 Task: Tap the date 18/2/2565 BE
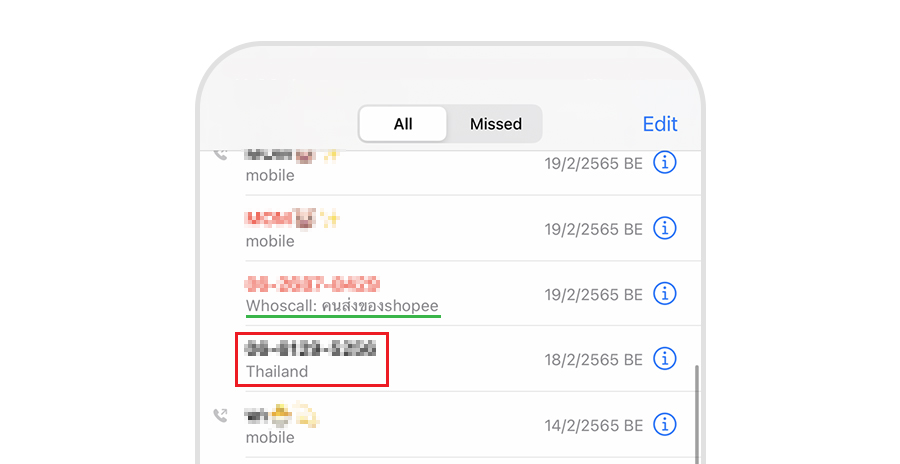pyautogui.click(x=593, y=360)
